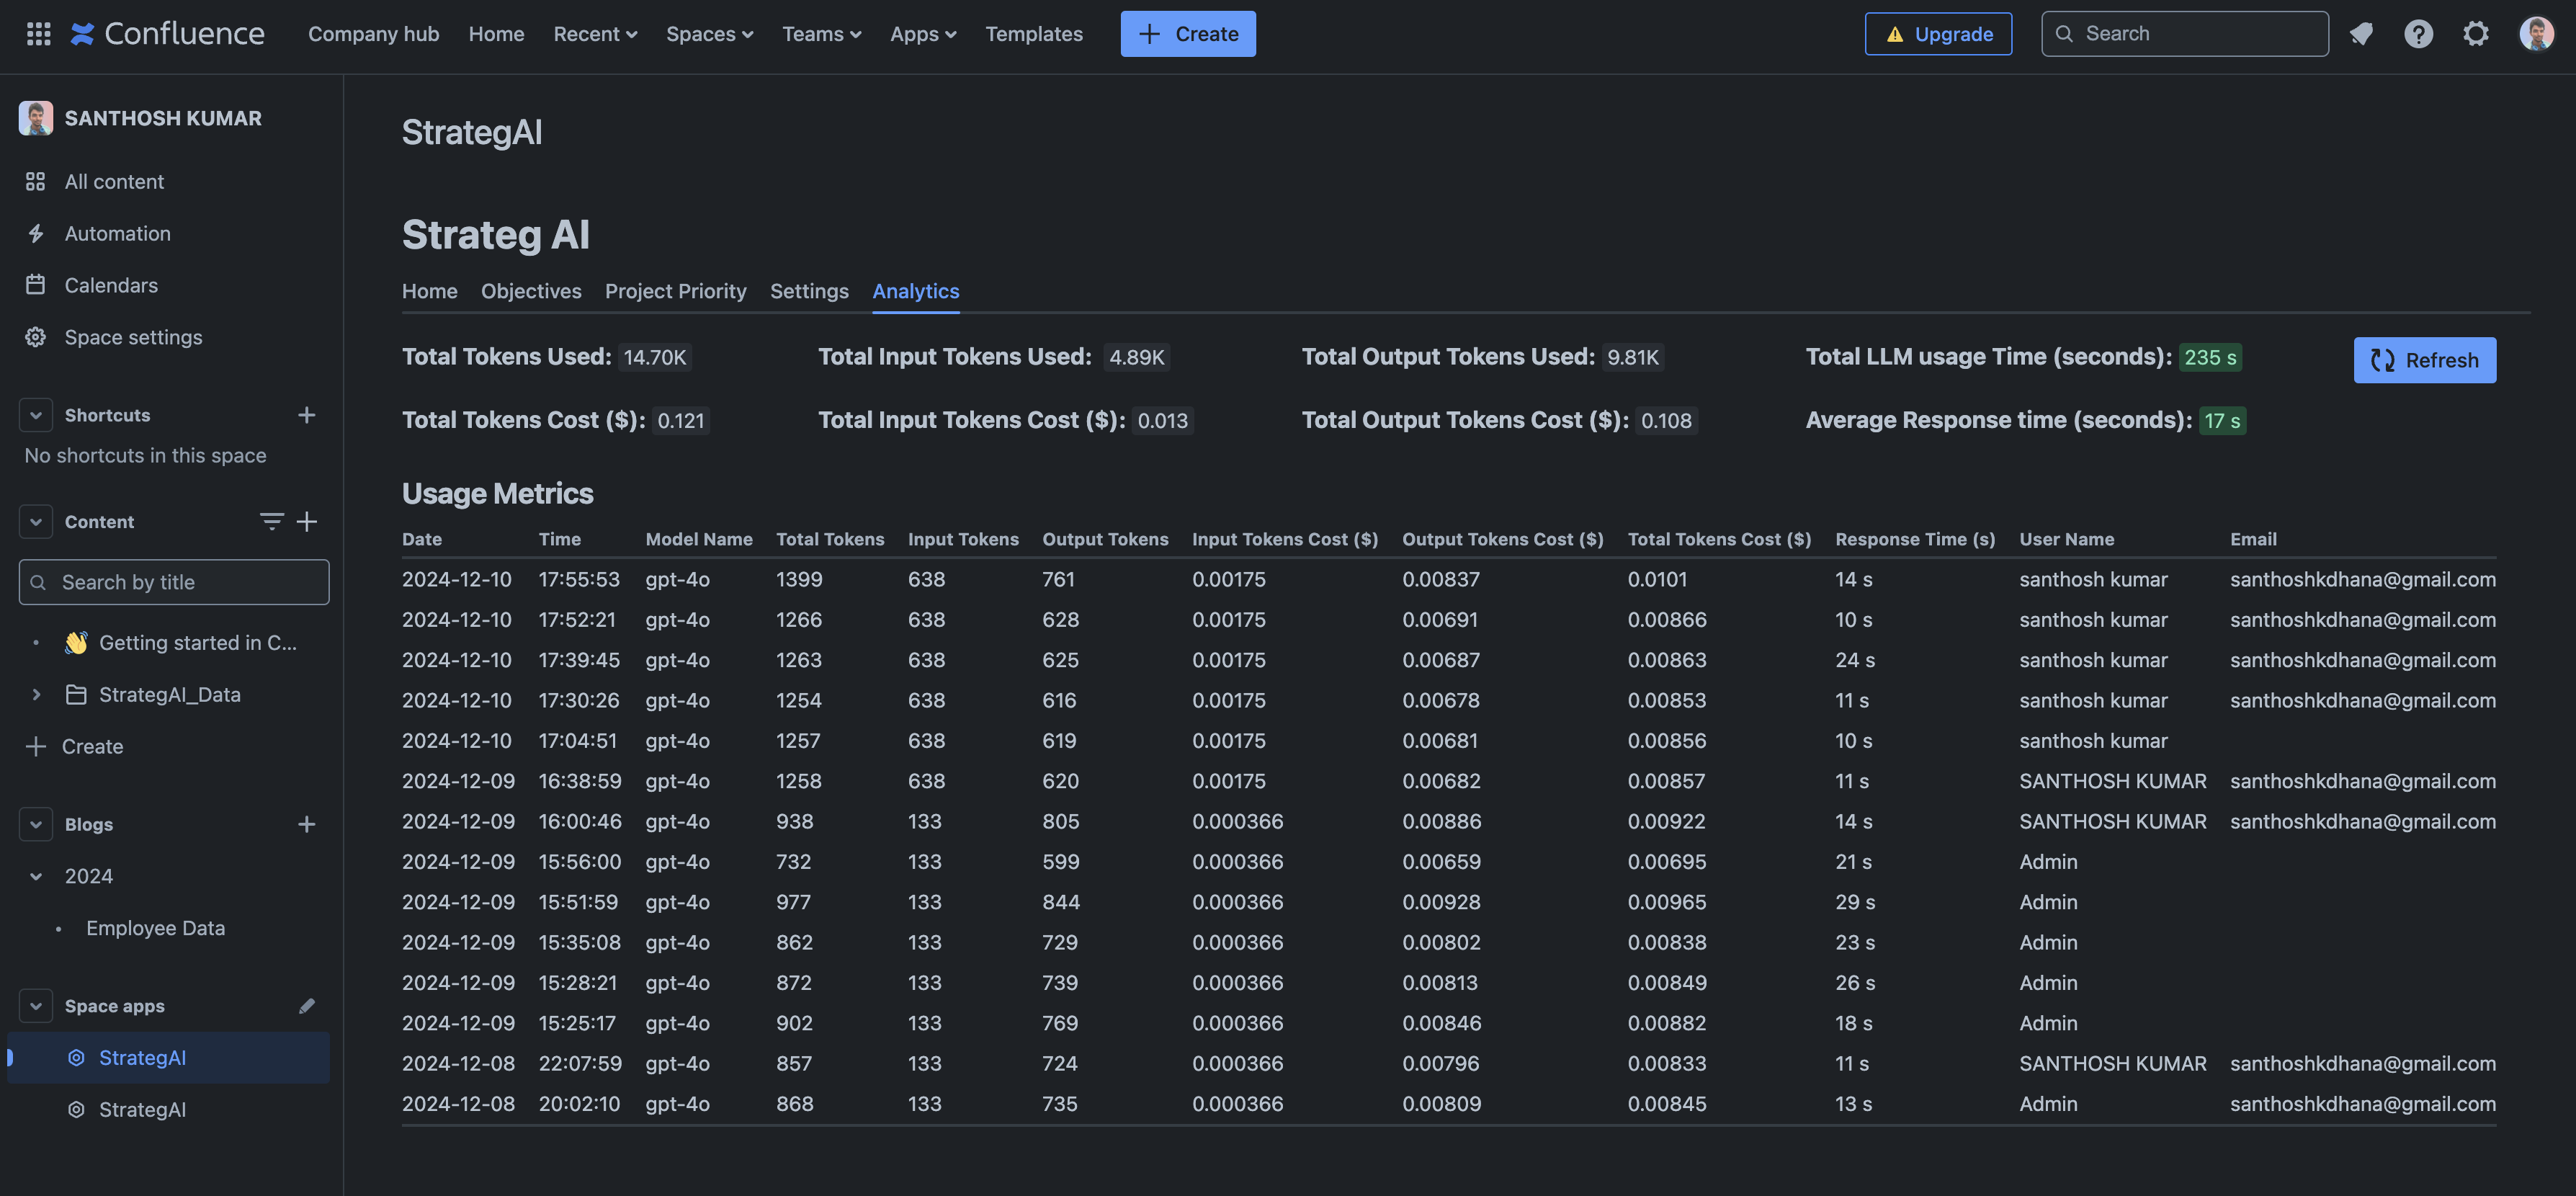Switch to the Project Priority tab
This screenshot has width=2576, height=1196.
675,291
